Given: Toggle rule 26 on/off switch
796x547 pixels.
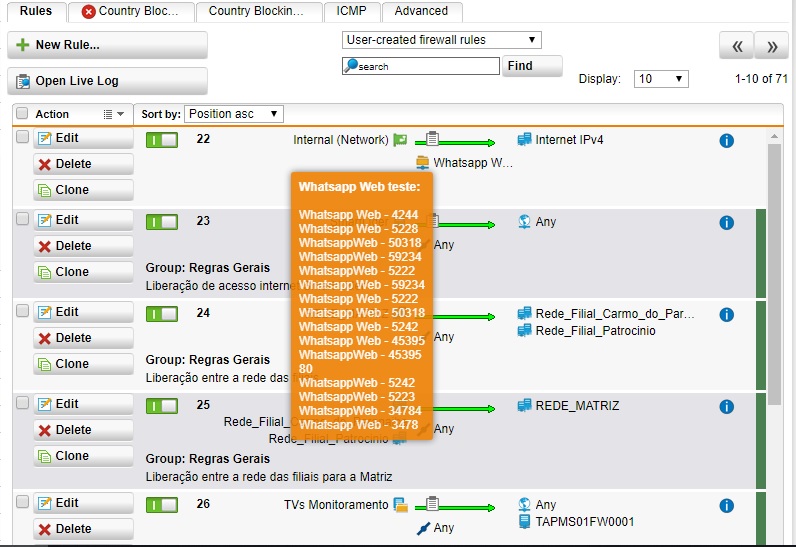Looking at the screenshot, I should pyautogui.click(x=162, y=505).
